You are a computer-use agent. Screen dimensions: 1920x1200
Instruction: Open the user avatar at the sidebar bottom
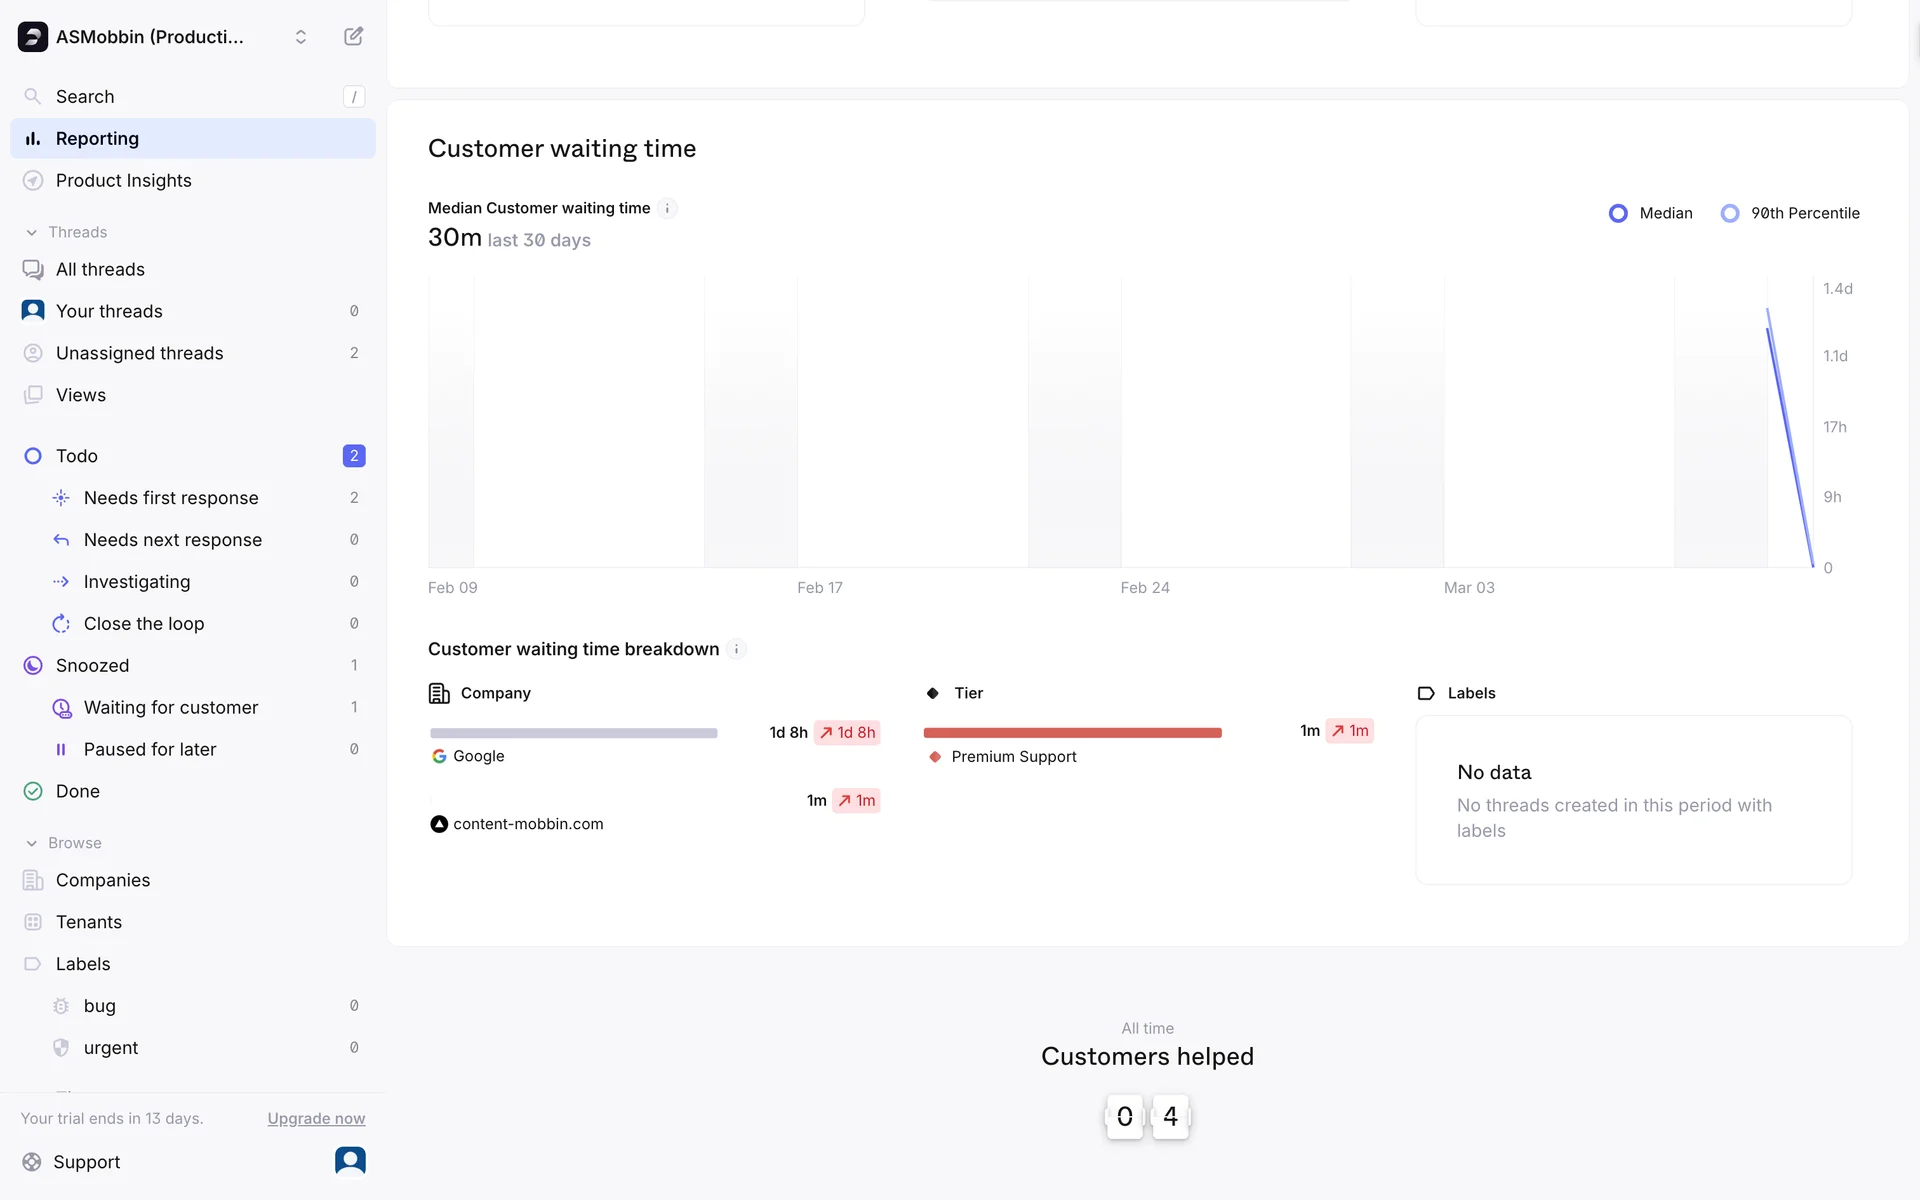[350, 1161]
